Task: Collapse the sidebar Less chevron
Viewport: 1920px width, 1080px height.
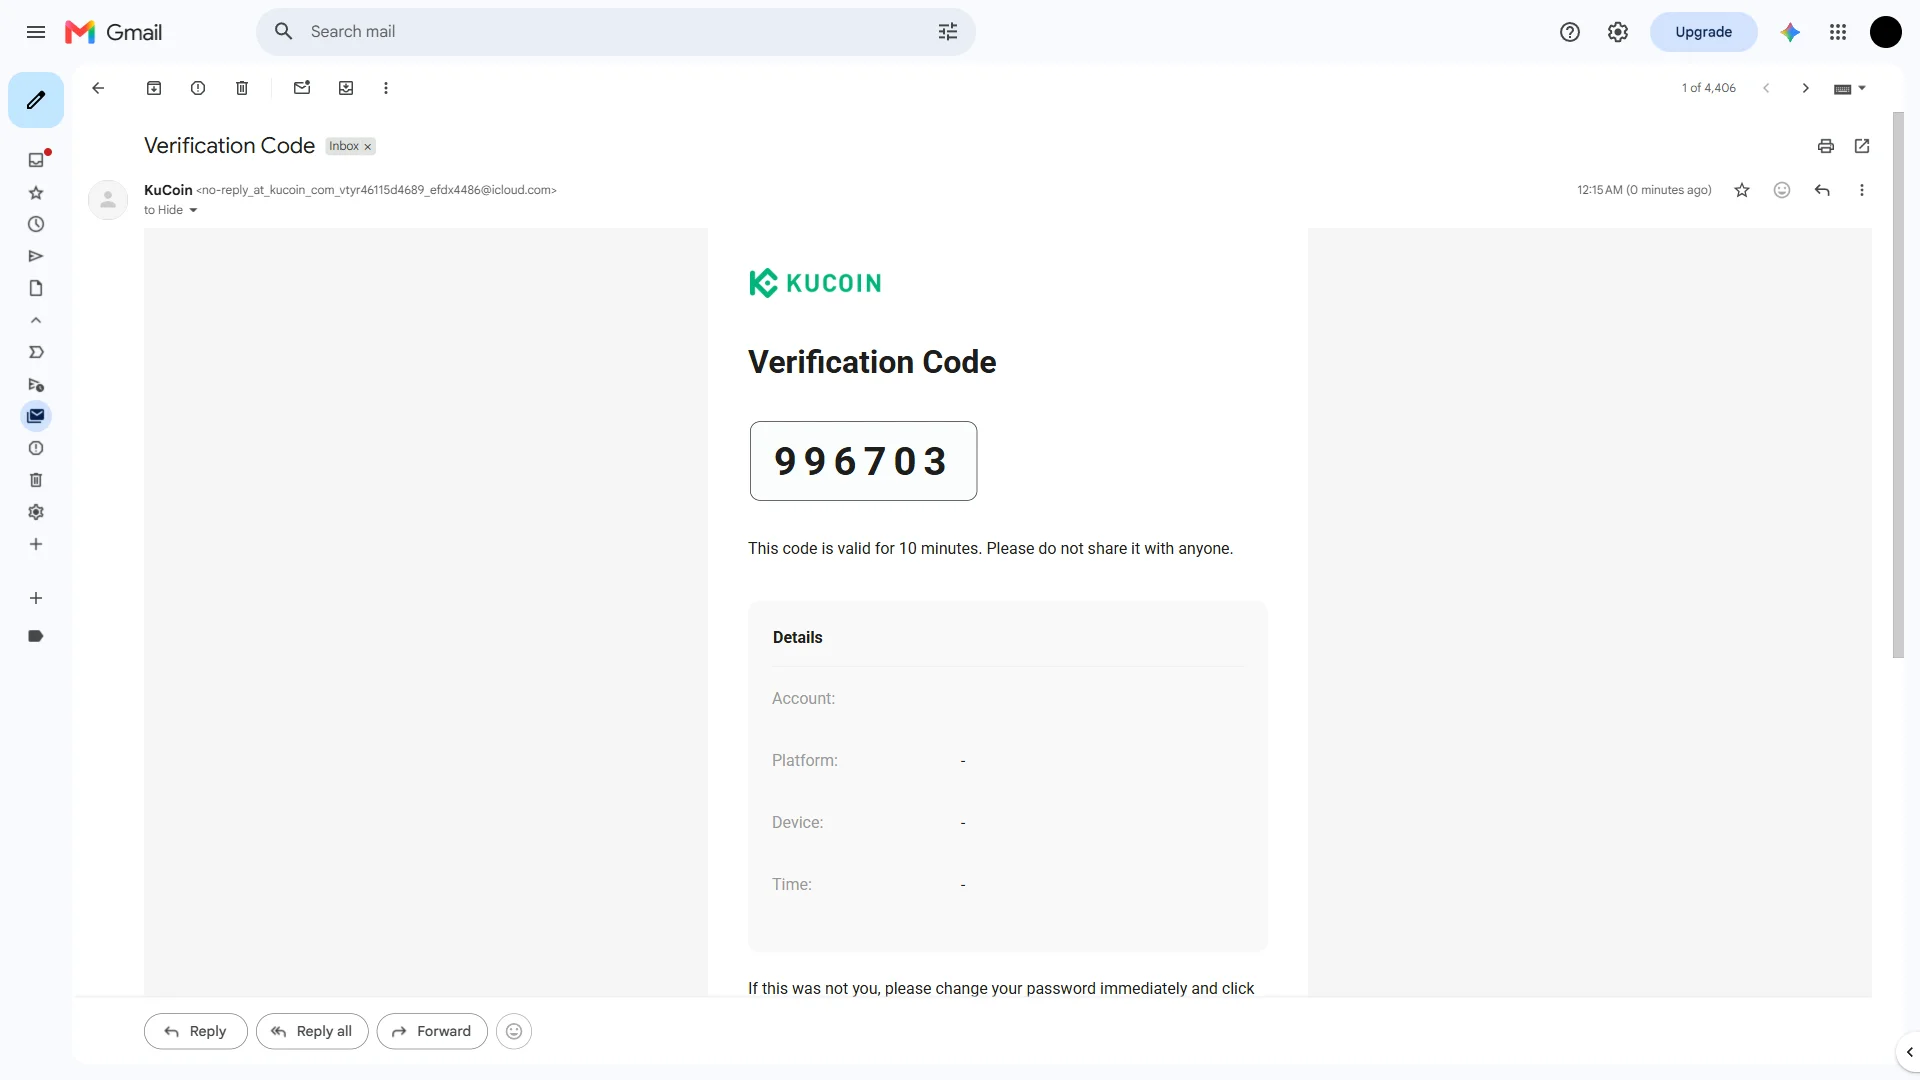Action: point(36,320)
